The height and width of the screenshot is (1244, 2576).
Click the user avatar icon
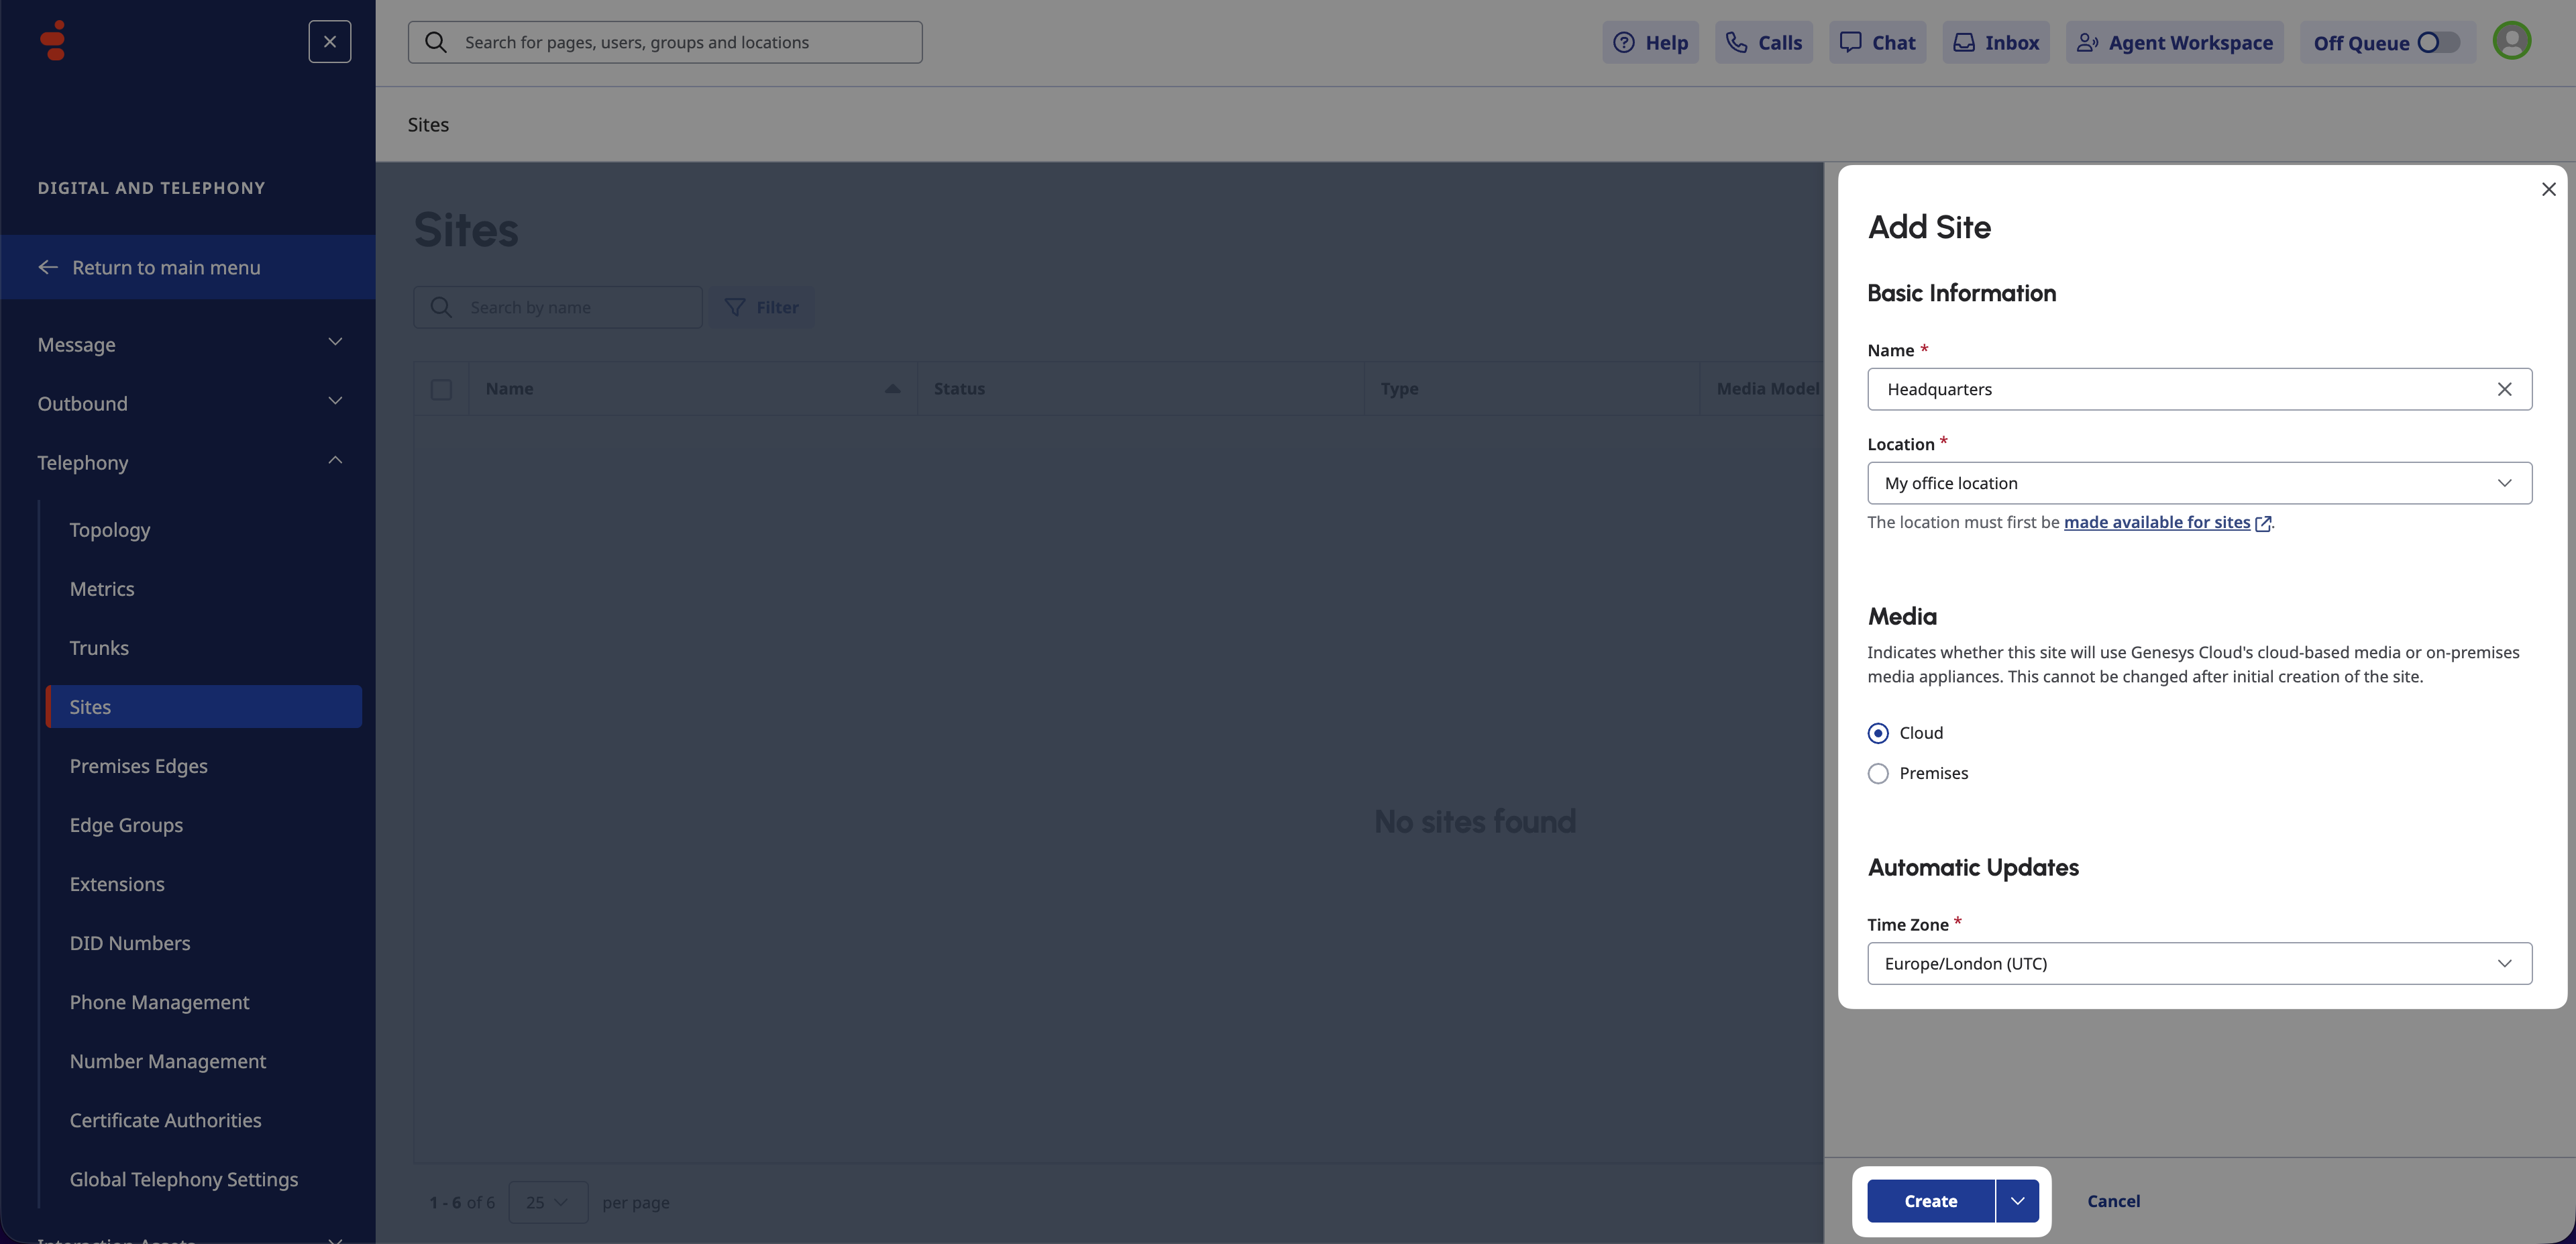[x=2511, y=41]
